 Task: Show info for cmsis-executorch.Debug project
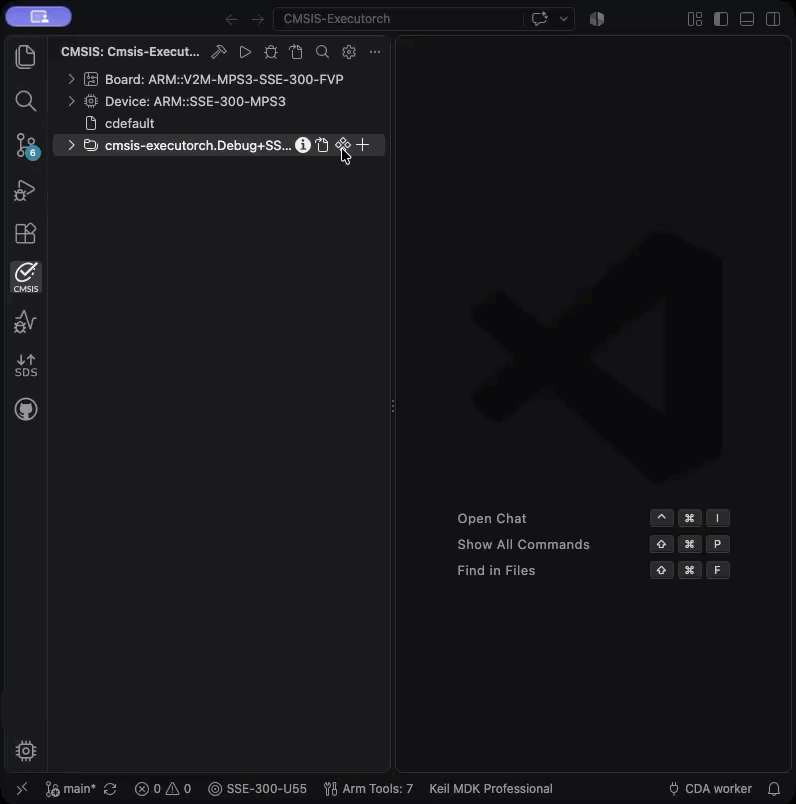pyautogui.click(x=303, y=145)
